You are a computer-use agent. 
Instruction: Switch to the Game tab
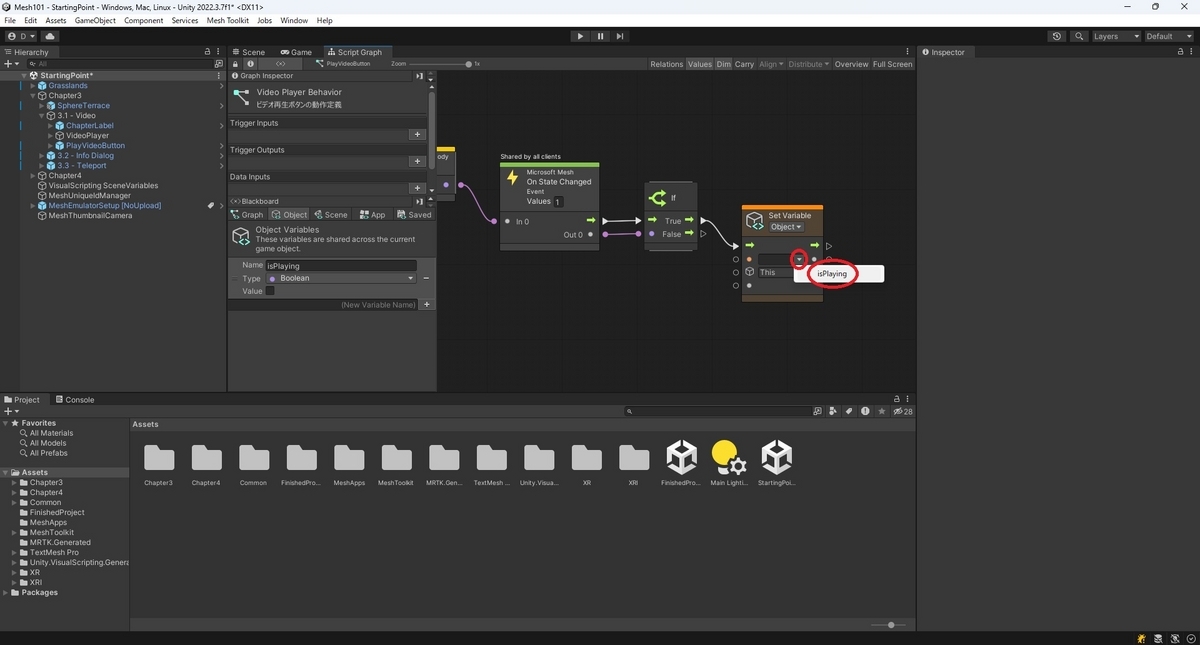[x=296, y=52]
